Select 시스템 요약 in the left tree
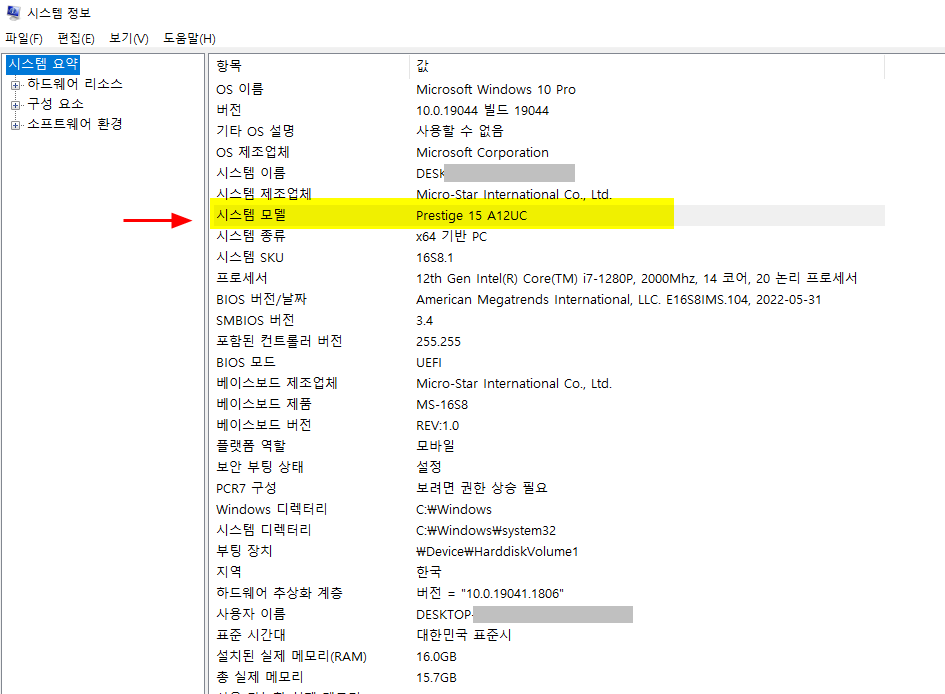Viewport: 945px width, 694px height. [40, 64]
